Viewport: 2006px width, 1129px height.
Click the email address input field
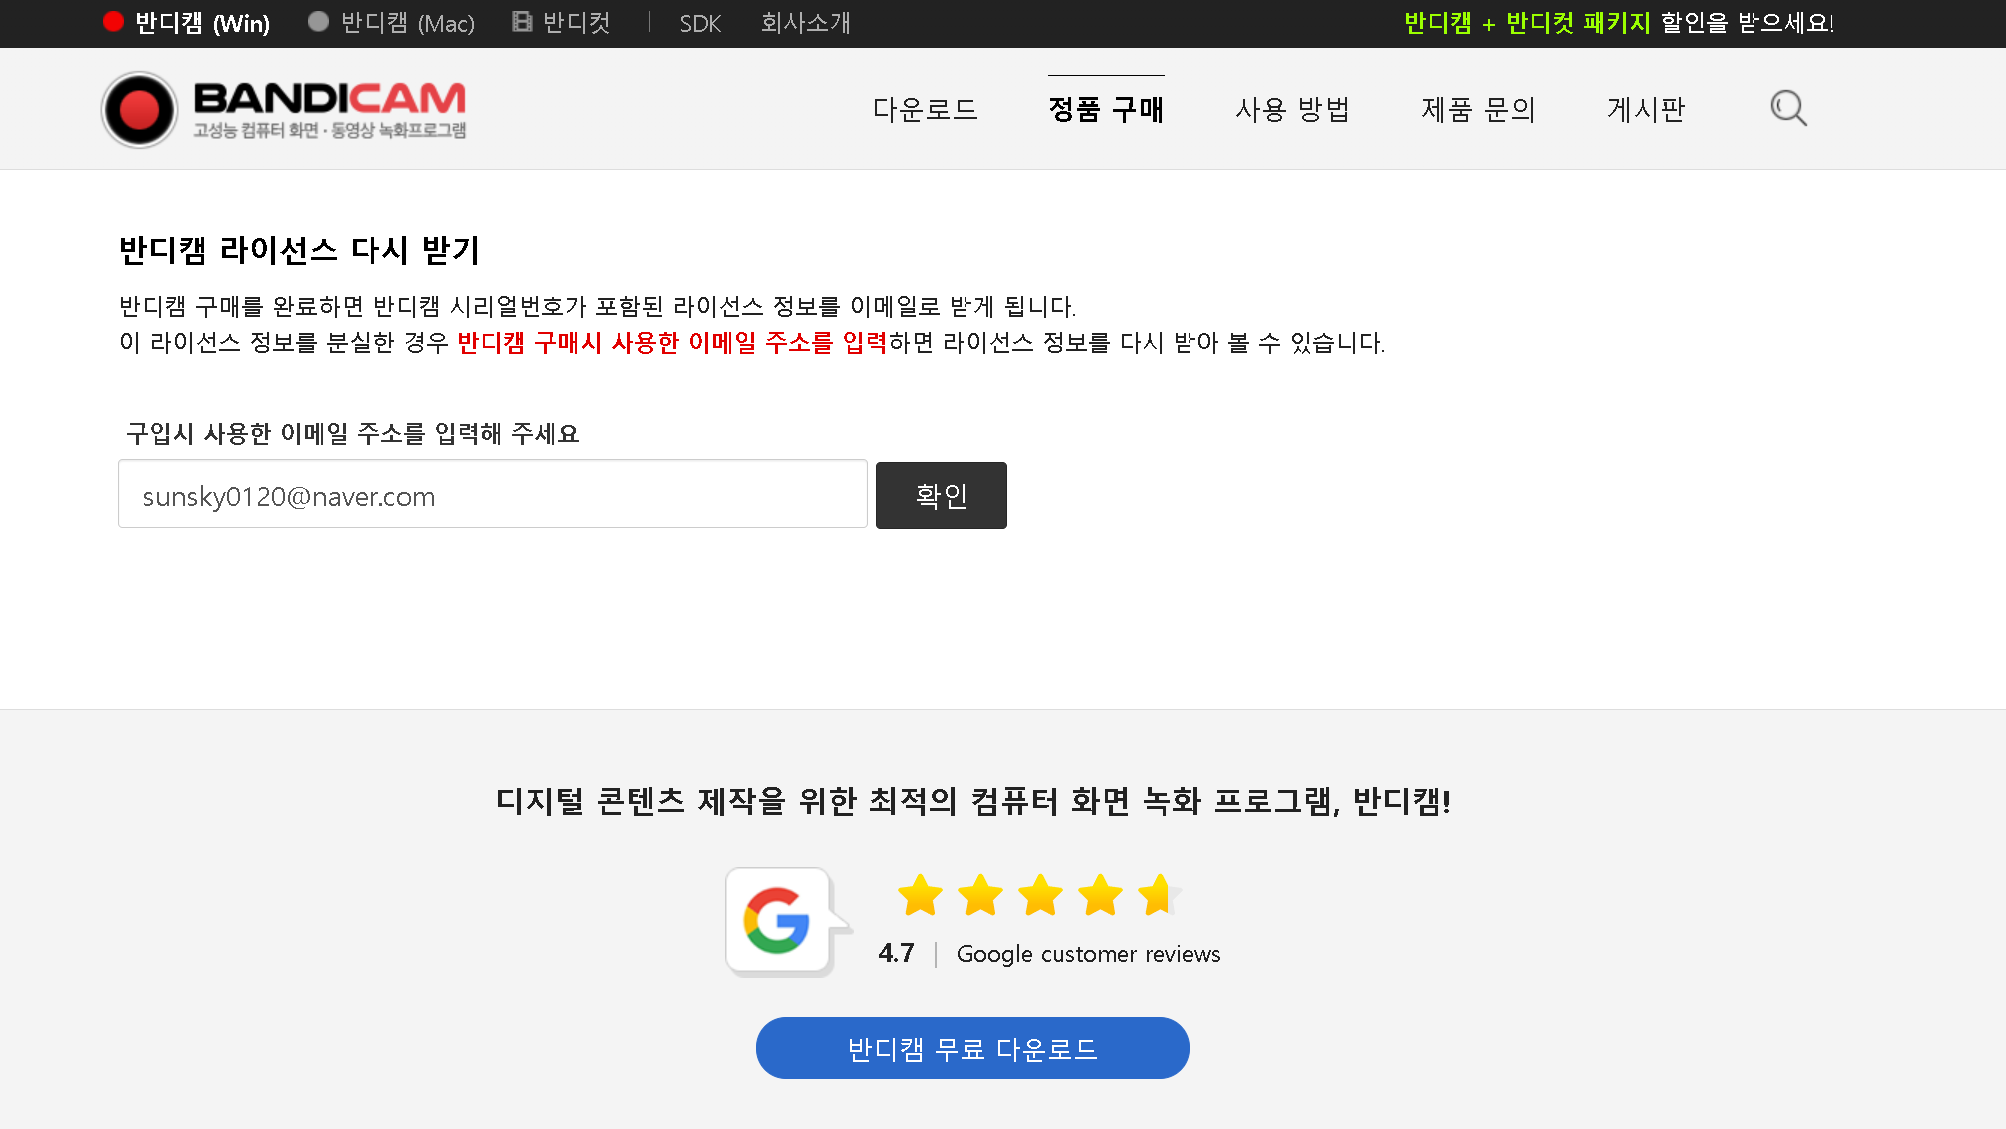(493, 494)
